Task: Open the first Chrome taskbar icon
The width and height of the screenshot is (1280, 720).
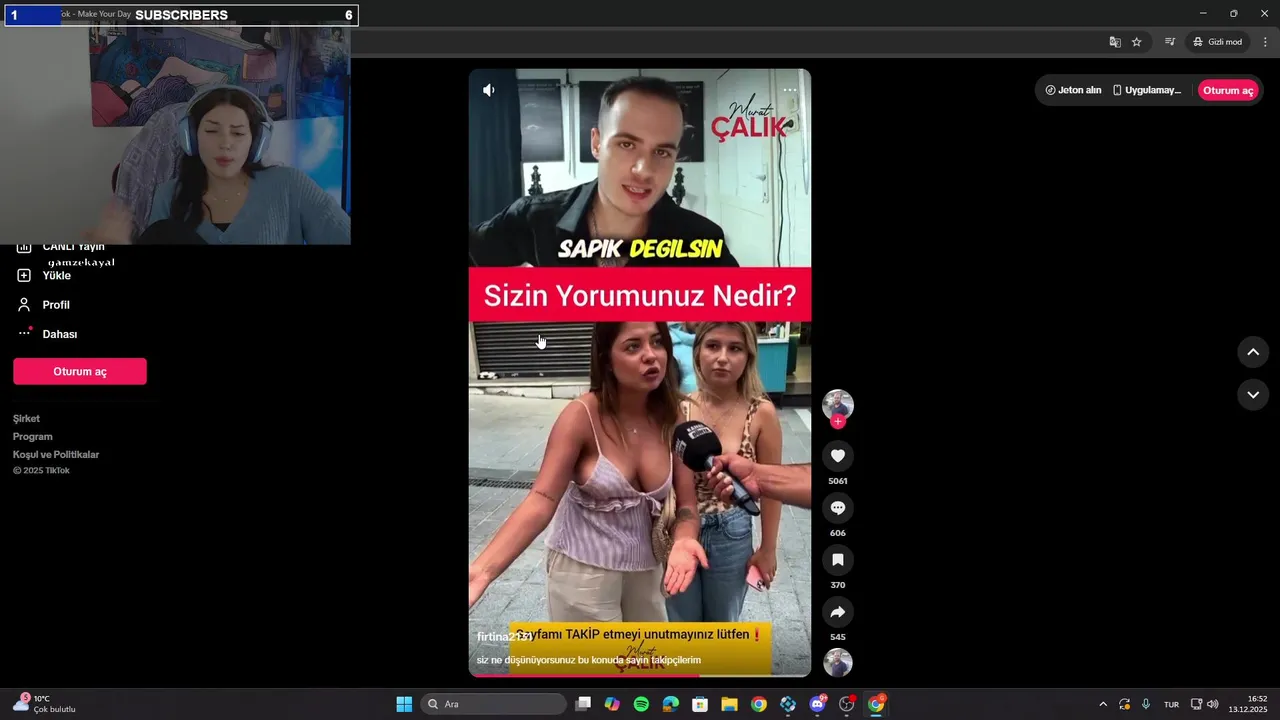Action: 759,704
